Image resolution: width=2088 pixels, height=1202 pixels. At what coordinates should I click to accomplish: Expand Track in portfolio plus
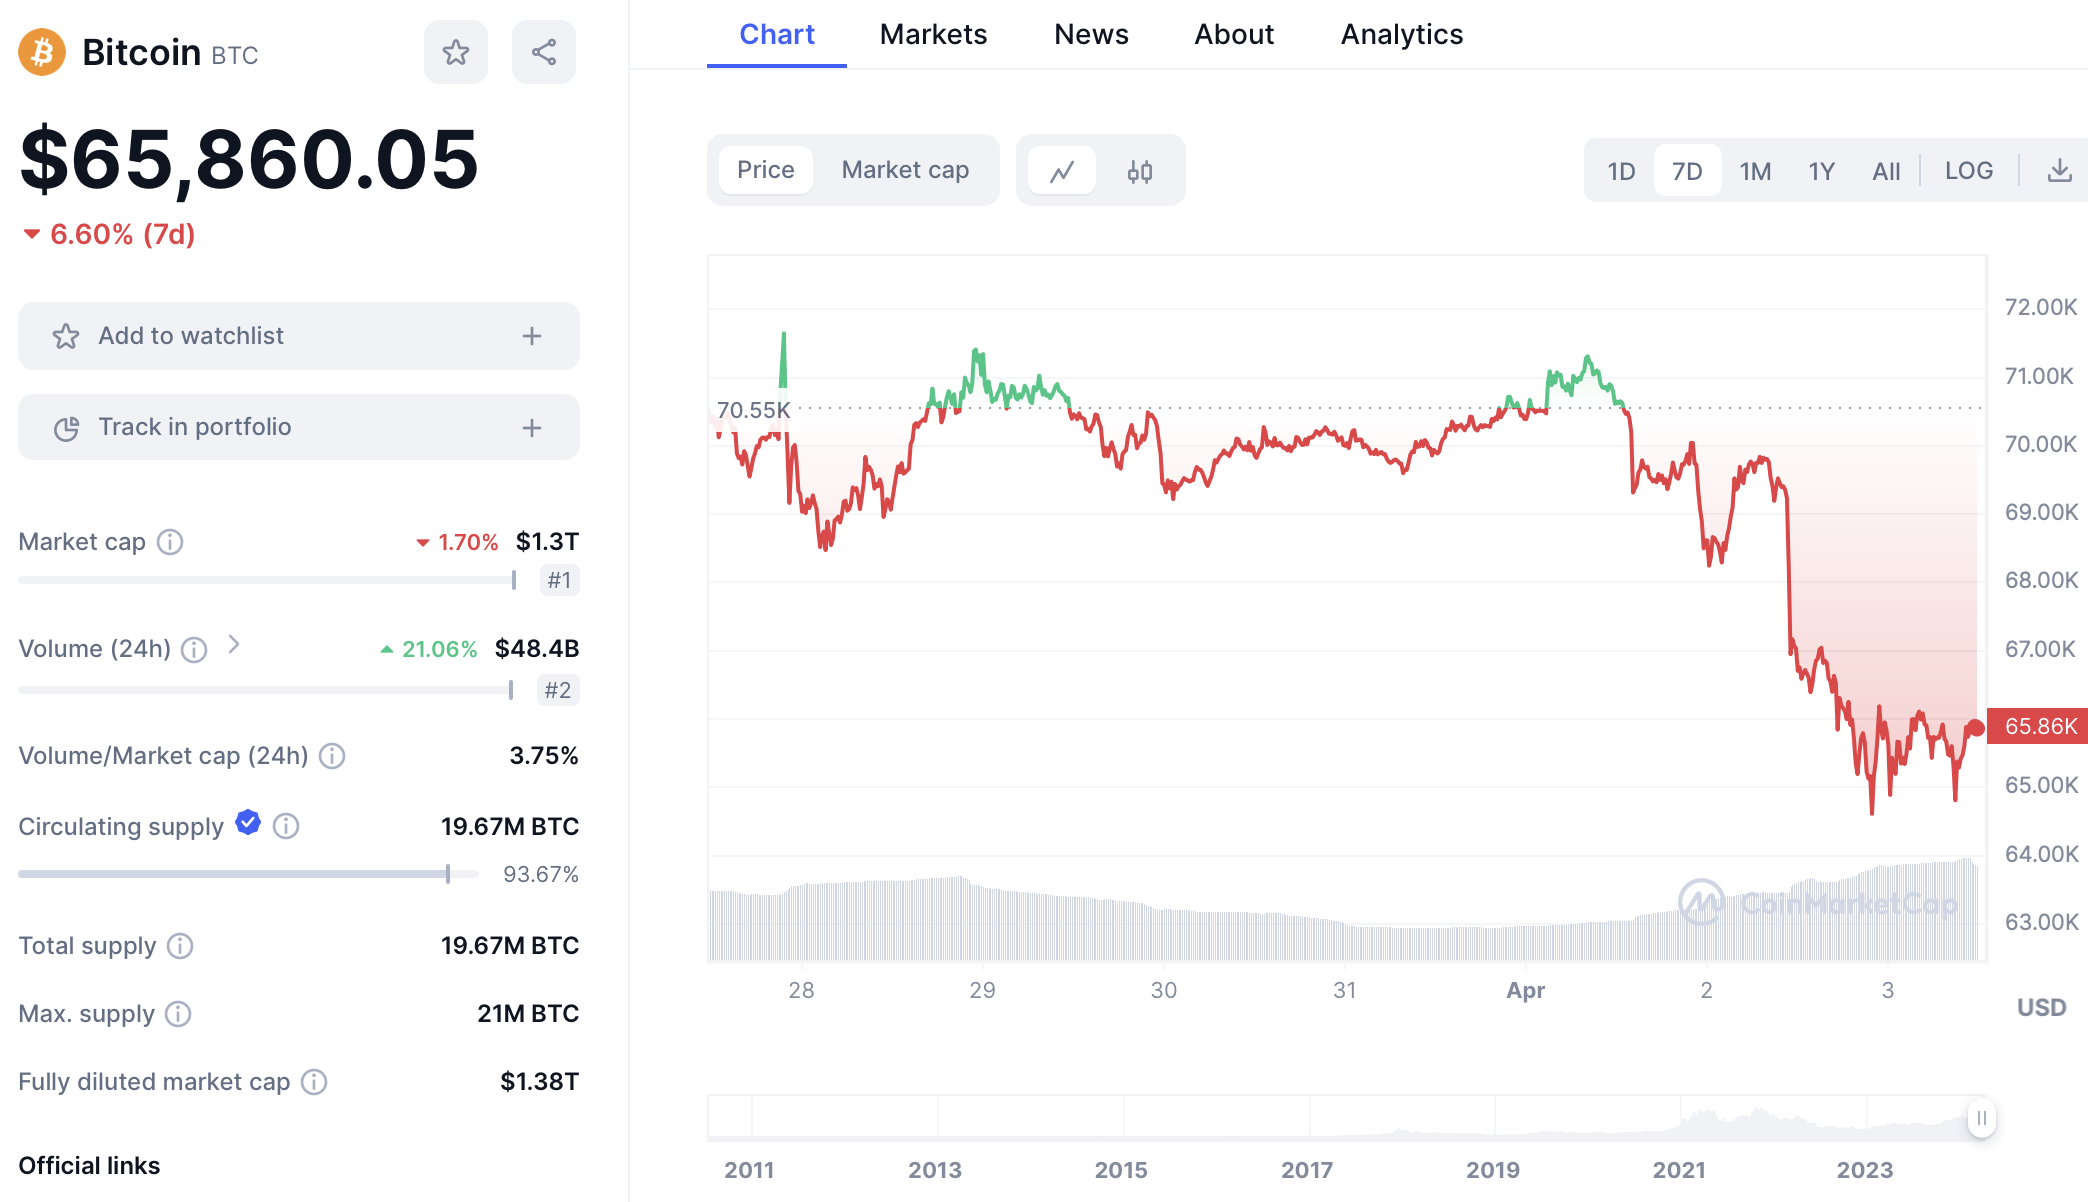pos(532,428)
